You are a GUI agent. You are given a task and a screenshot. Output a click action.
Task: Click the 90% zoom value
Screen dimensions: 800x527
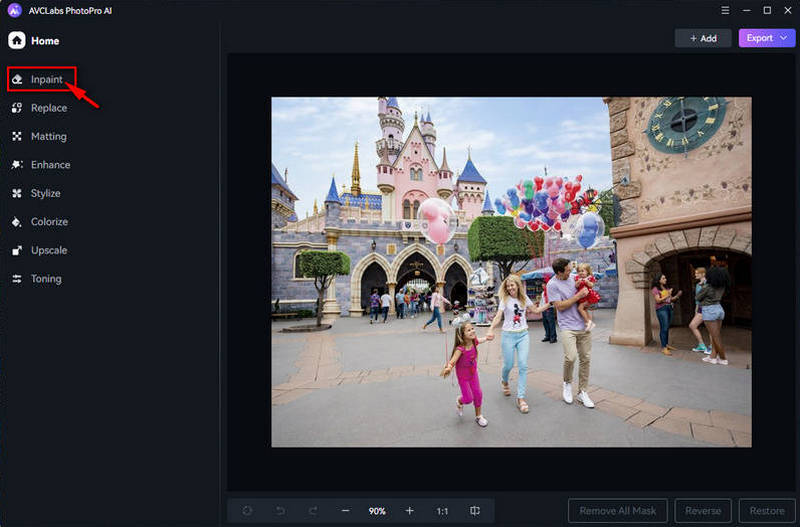pos(377,511)
